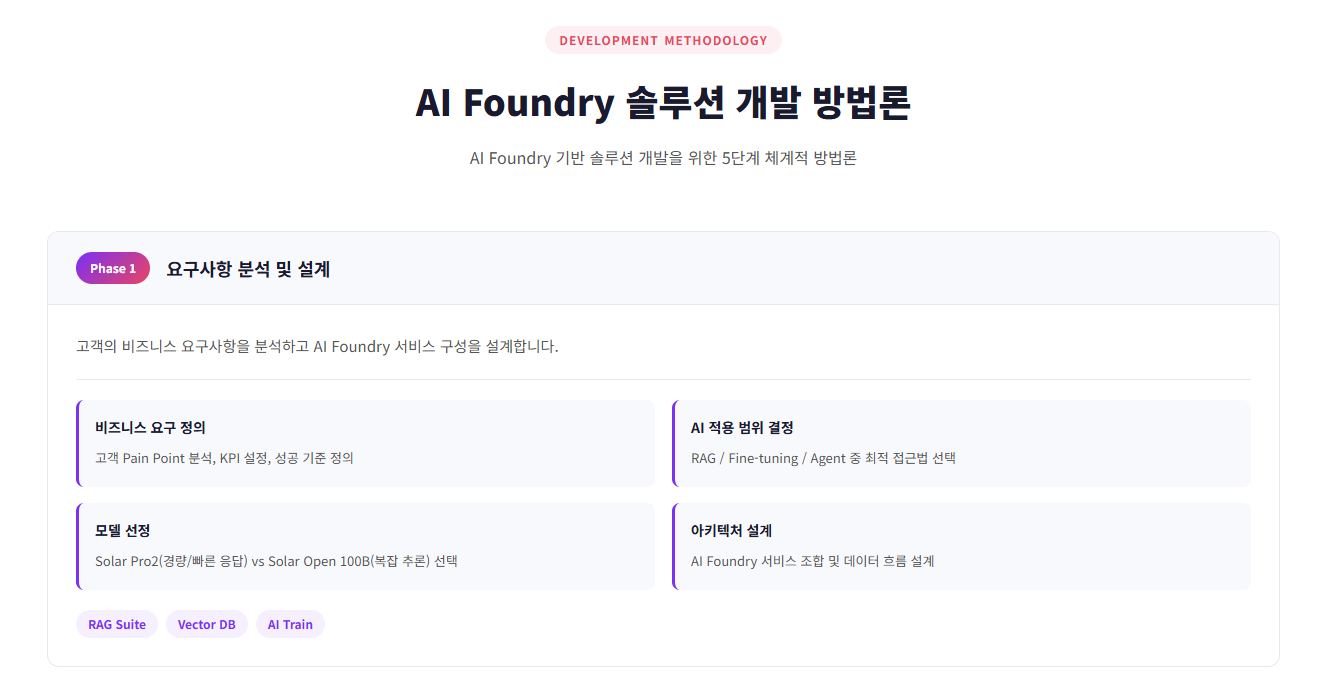The height and width of the screenshot is (680, 1322).
Task: Click the DEVELOPMENT METHODOLOGY pill badge
Action: pos(662,40)
